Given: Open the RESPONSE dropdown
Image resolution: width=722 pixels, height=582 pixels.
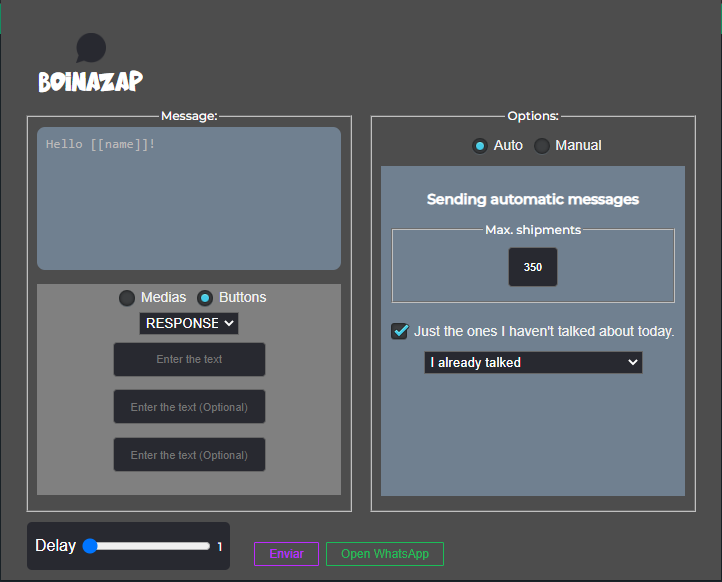Looking at the screenshot, I should click(x=189, y=323).
